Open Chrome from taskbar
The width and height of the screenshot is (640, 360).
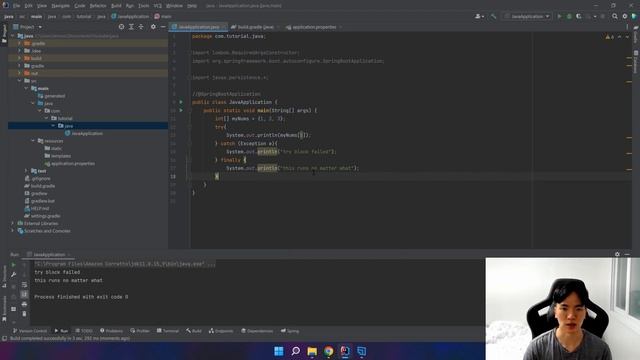tap(329, 351)
